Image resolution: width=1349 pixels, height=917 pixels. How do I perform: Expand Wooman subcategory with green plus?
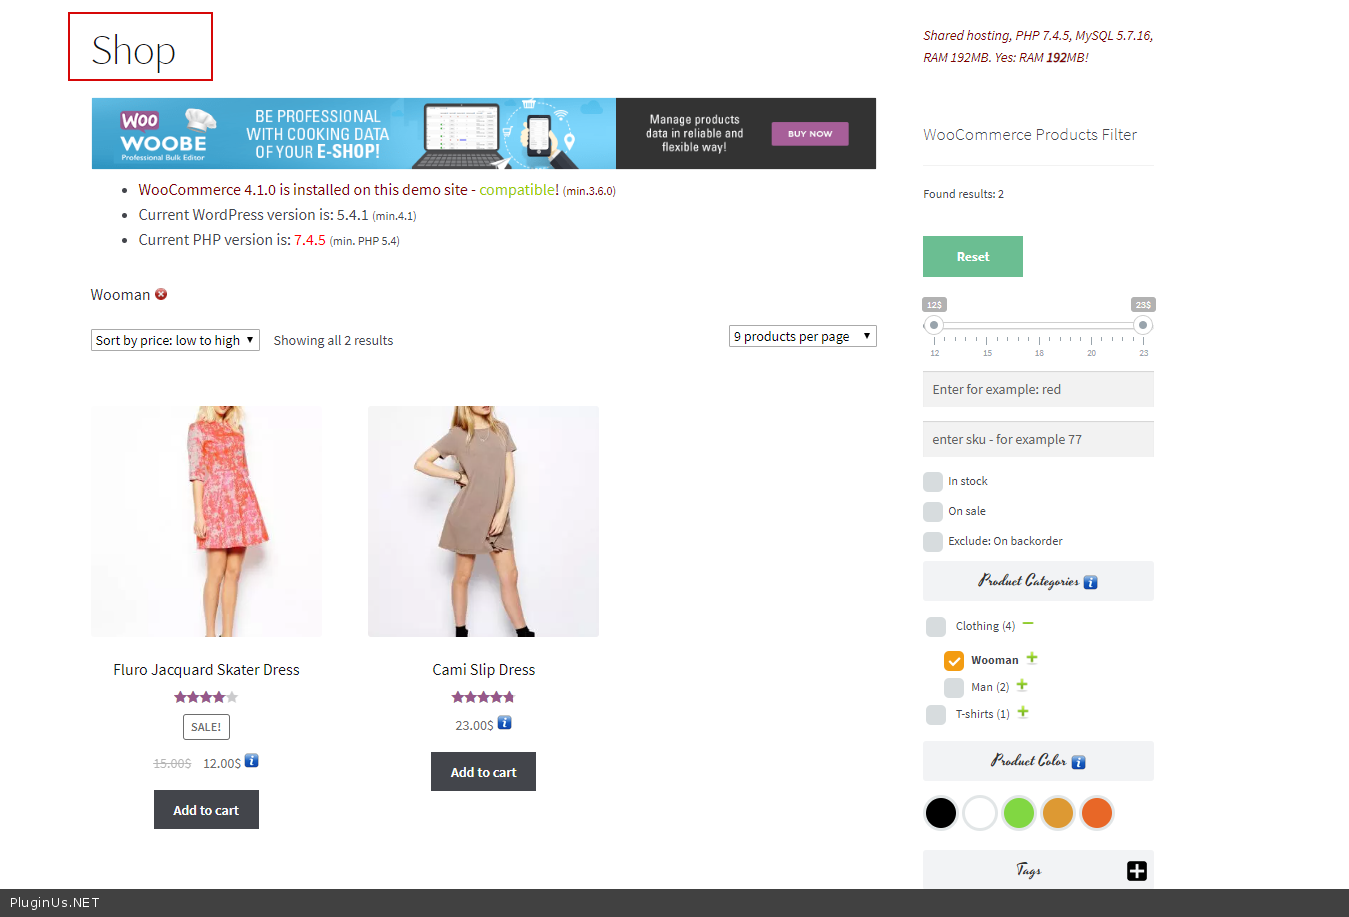(x=1032, y=658)
